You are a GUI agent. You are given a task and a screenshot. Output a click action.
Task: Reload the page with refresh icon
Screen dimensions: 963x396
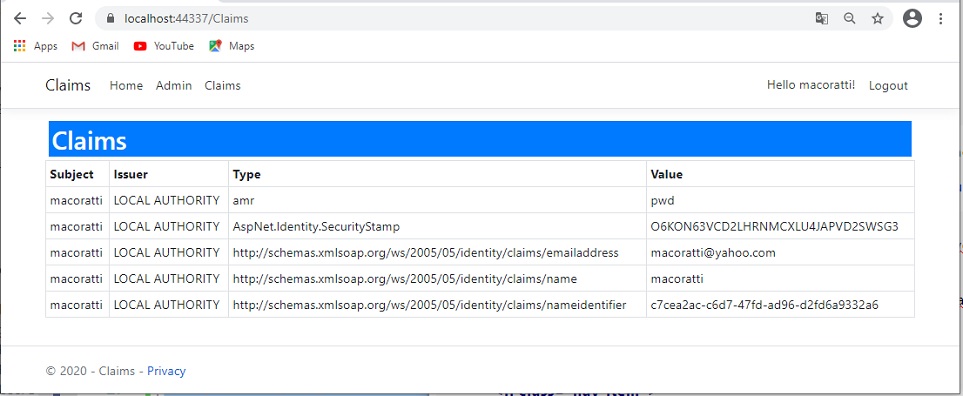(x=76, y=18)
